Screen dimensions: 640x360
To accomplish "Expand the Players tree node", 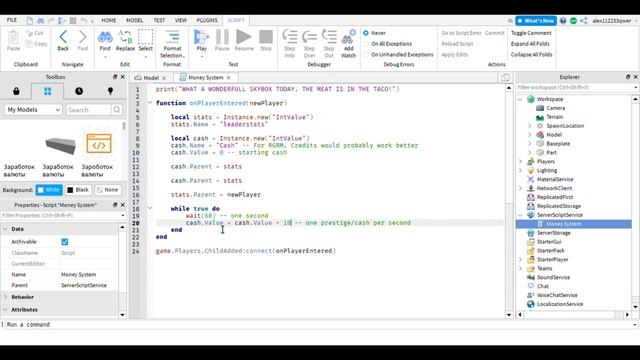I will [x=520, y=162].
